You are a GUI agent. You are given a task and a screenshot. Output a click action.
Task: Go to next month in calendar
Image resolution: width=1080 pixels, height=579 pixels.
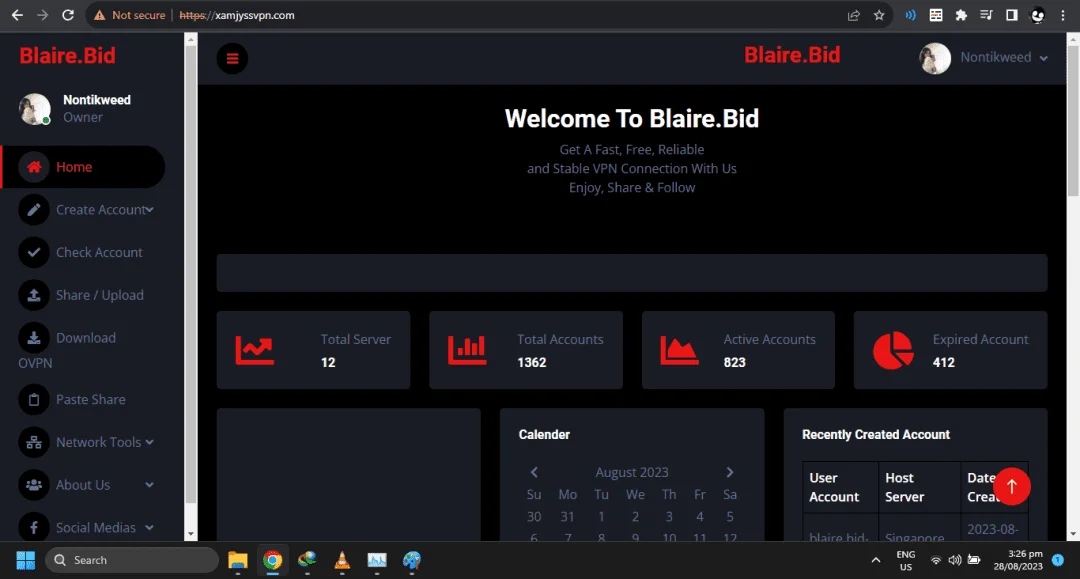pyautogui.click(x=730, y=472)
